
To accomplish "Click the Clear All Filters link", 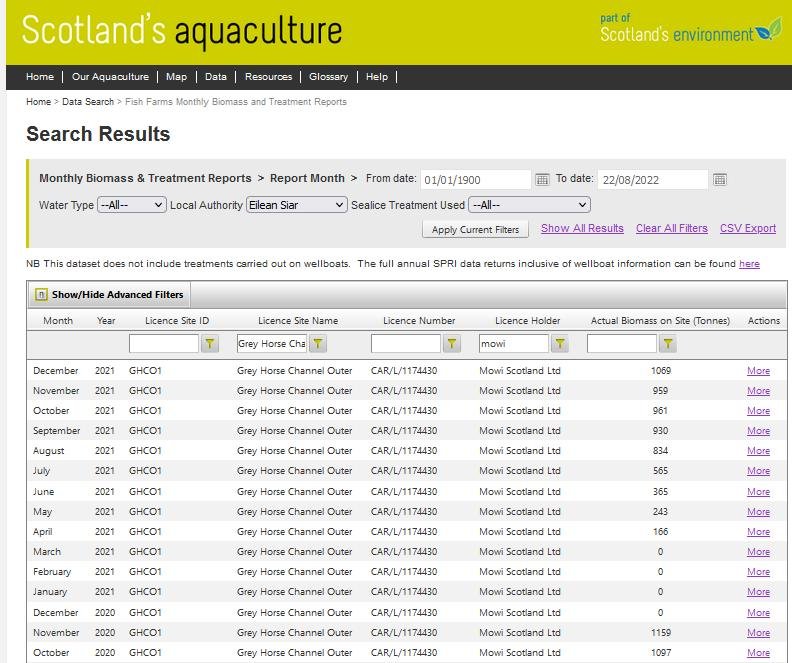I will (671, 228).
